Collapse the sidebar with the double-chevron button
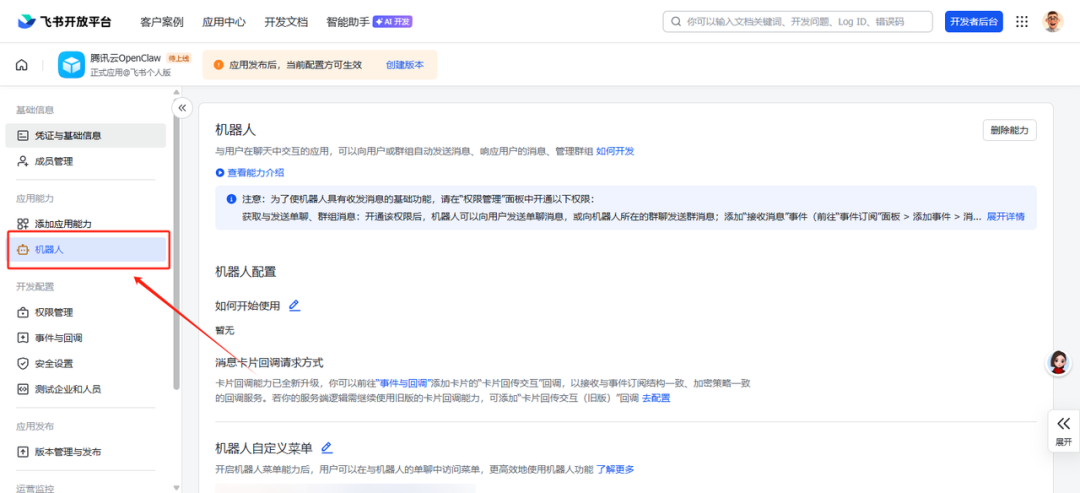 182,107
